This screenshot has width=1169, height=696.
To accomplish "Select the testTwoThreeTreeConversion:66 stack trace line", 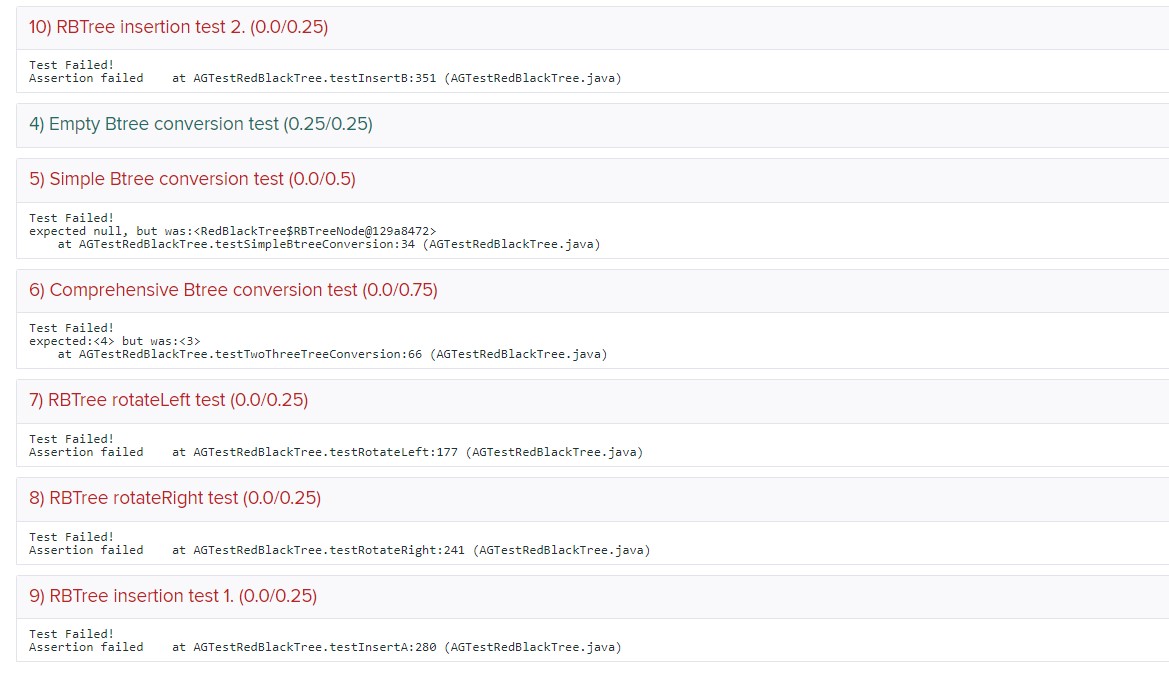I will click(x=332, y=354).
